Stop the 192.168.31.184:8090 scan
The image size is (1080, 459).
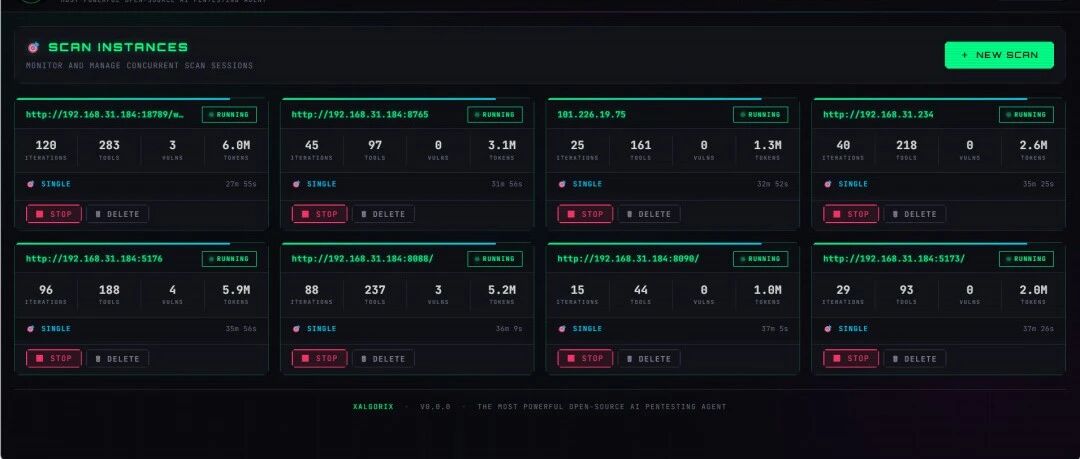click(585, 358)
